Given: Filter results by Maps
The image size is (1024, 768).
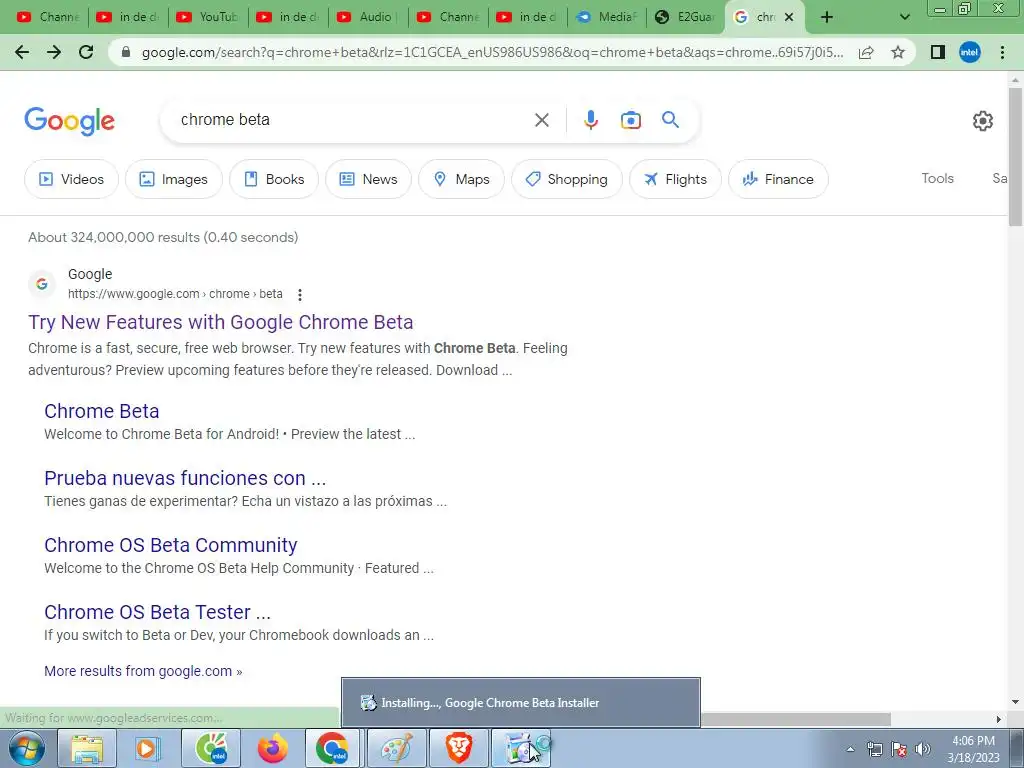Looking at the screenshot, I should tap(461, 179).
